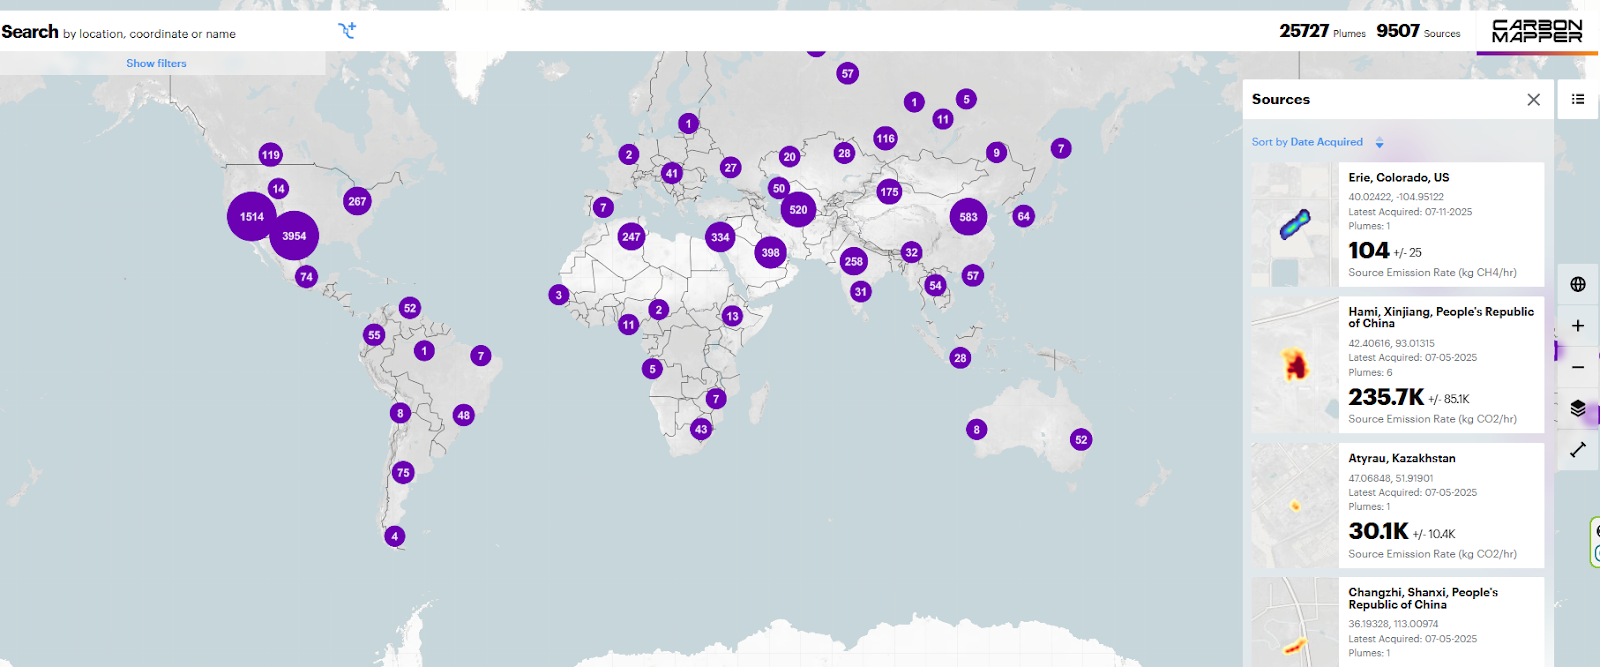Click the 4 cluster in southern Argentina
The width and height of the screenshot is (1600, 667).
pos(395,536)
